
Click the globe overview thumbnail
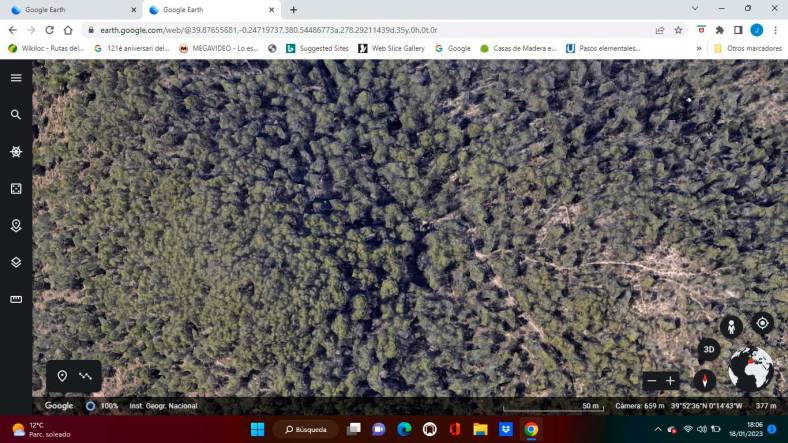pyautogui.click(x=751, y=369)
